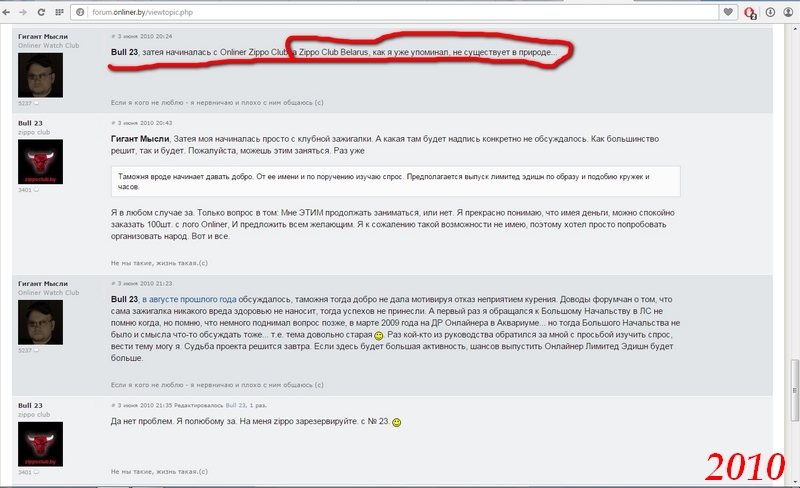Click the scrollbar down arrow at the bottom right

point(794,481)
